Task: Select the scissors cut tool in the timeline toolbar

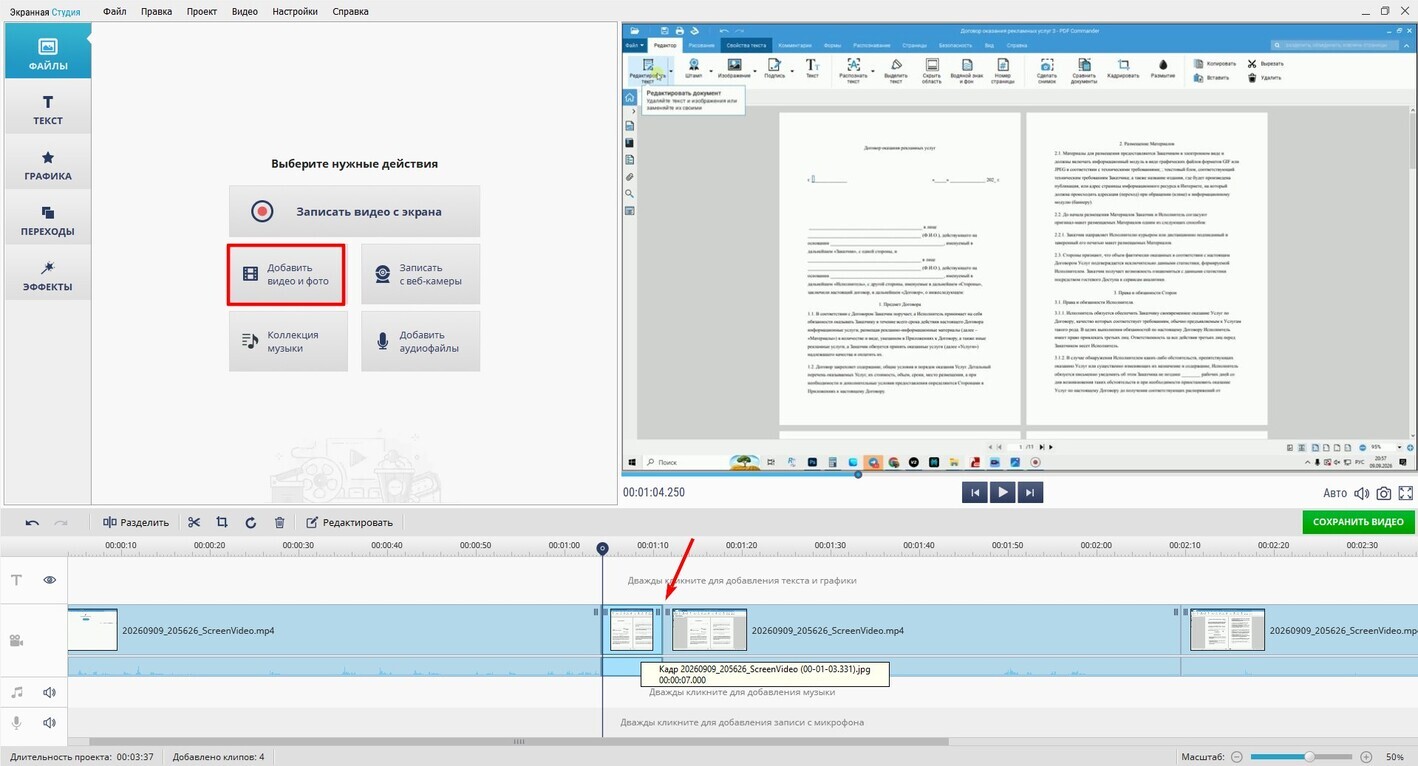Action: (x=194, y=522)
